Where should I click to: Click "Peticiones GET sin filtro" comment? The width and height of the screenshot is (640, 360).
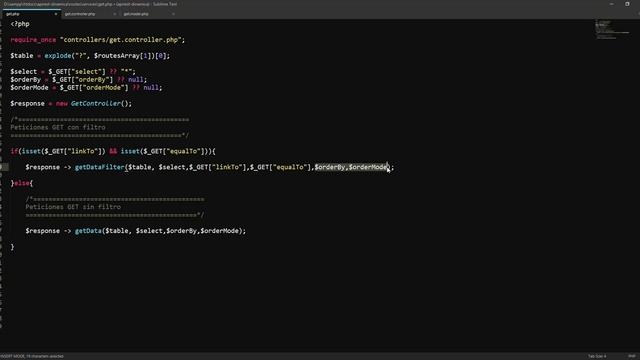(73, 207)
